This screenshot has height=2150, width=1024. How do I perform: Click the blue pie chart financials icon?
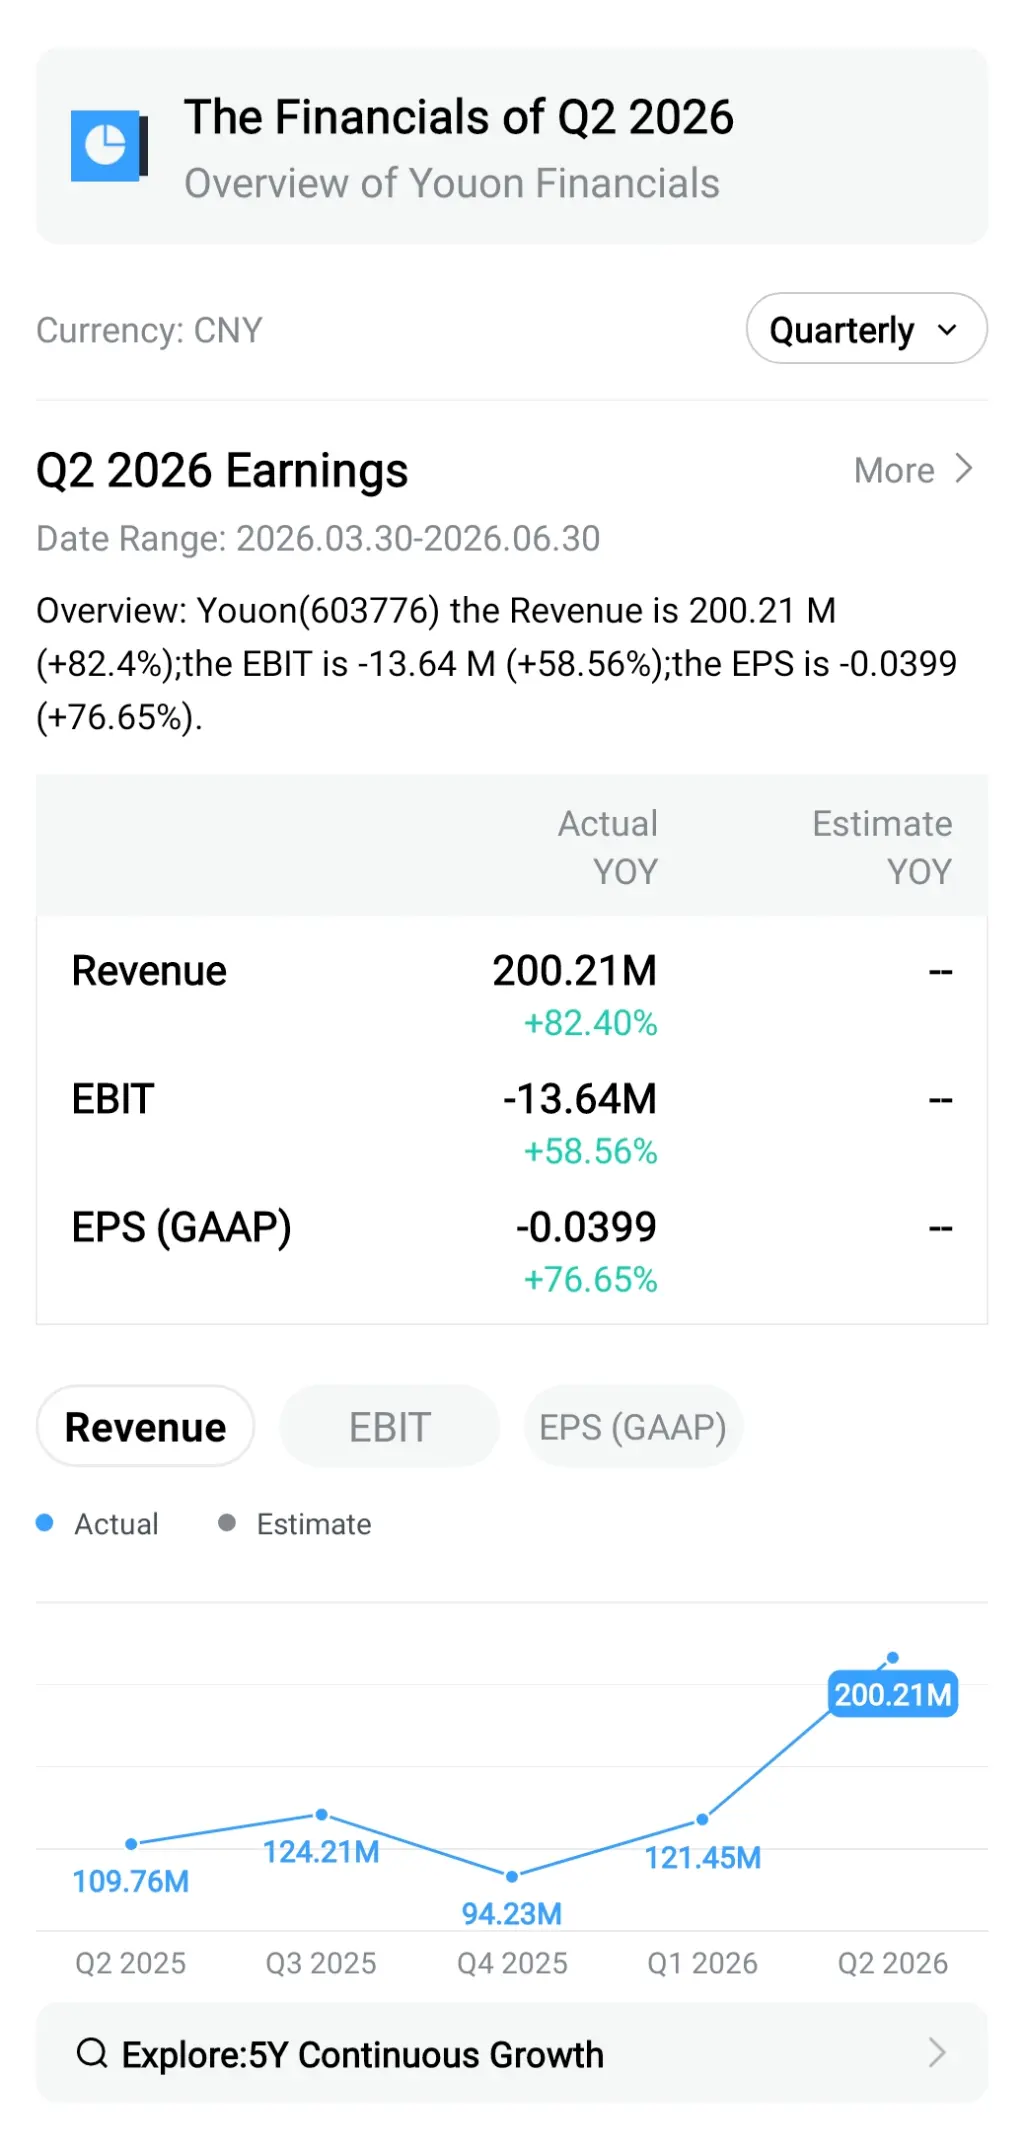(x=110, y=146)
